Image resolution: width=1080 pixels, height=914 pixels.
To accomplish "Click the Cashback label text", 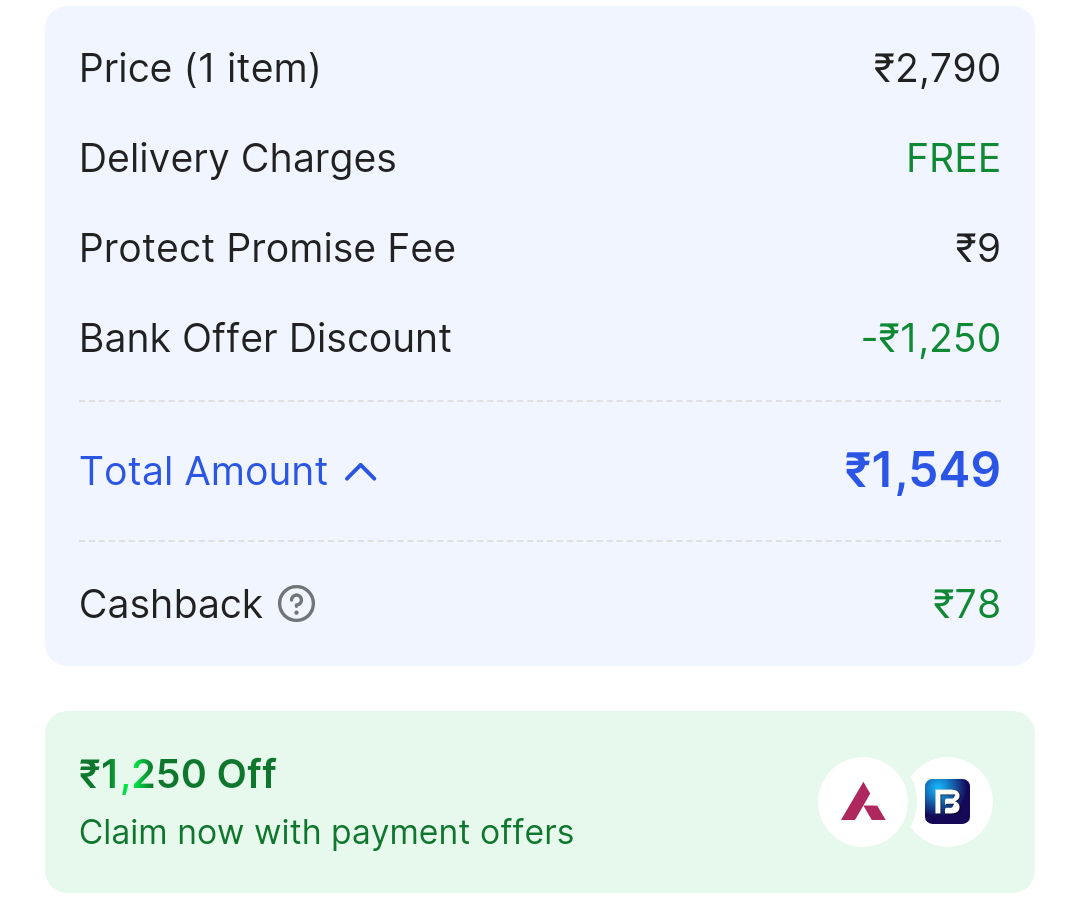I will point(171,604).
